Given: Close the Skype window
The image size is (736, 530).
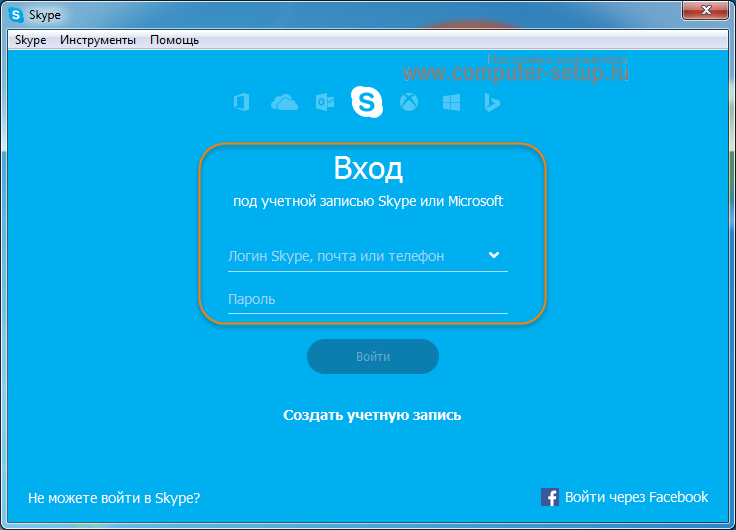Looking at the screenshot, I should coord(705,10).
